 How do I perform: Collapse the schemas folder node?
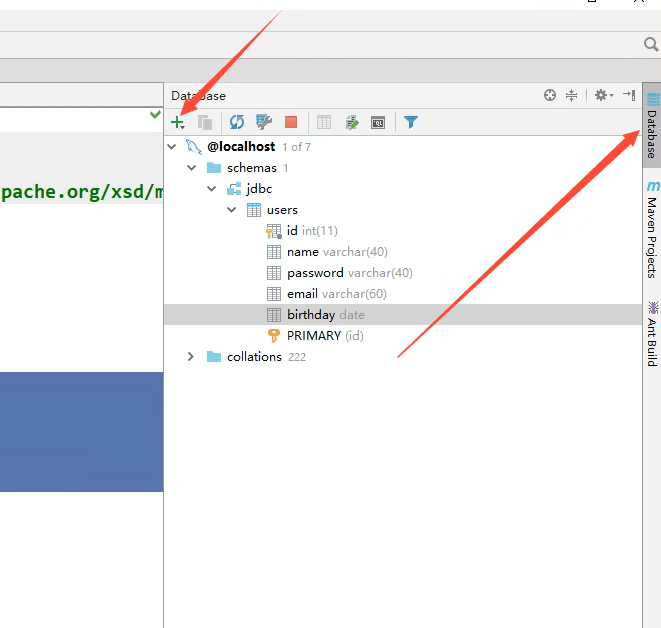191,168
